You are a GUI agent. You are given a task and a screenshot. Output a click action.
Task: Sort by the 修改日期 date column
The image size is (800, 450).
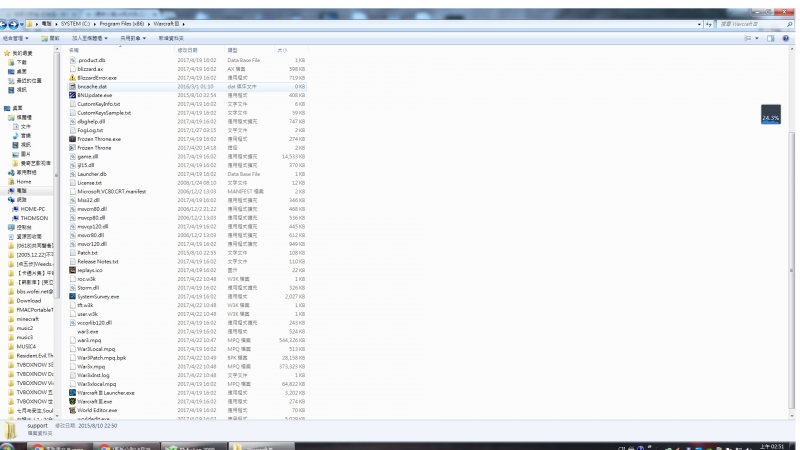tap(199, 50)
